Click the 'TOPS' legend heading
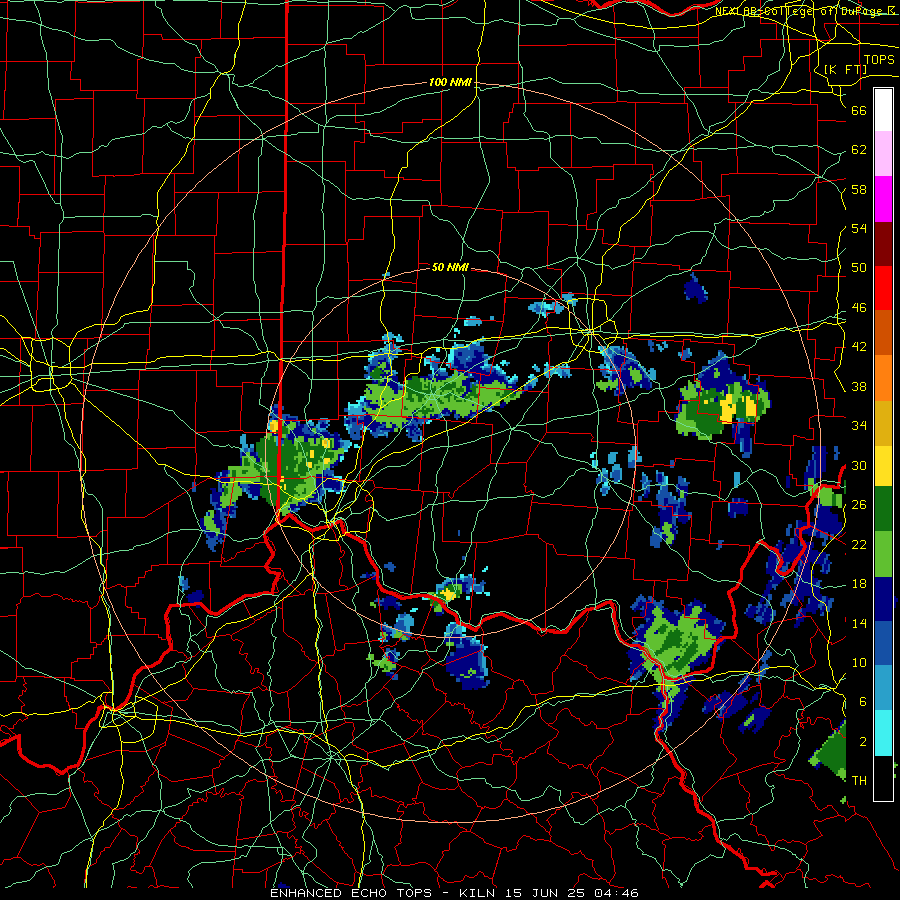The image size is (900, 900). 879,60
